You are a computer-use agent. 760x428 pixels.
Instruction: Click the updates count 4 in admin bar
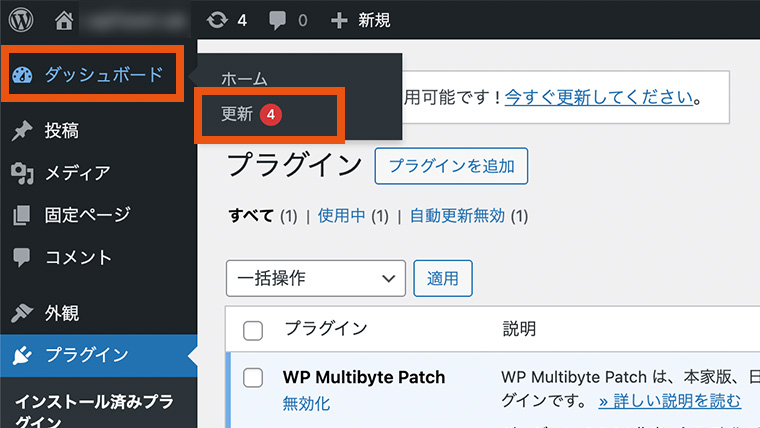tap(242, 20)
